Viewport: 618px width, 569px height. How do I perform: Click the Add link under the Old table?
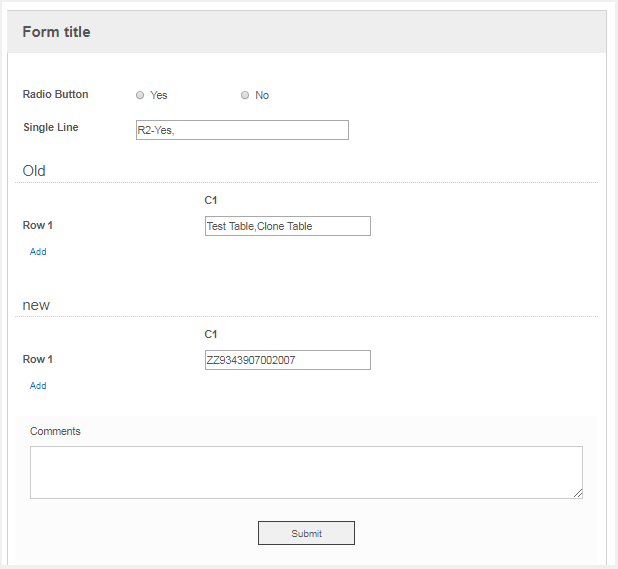click(x=38, y=252)
